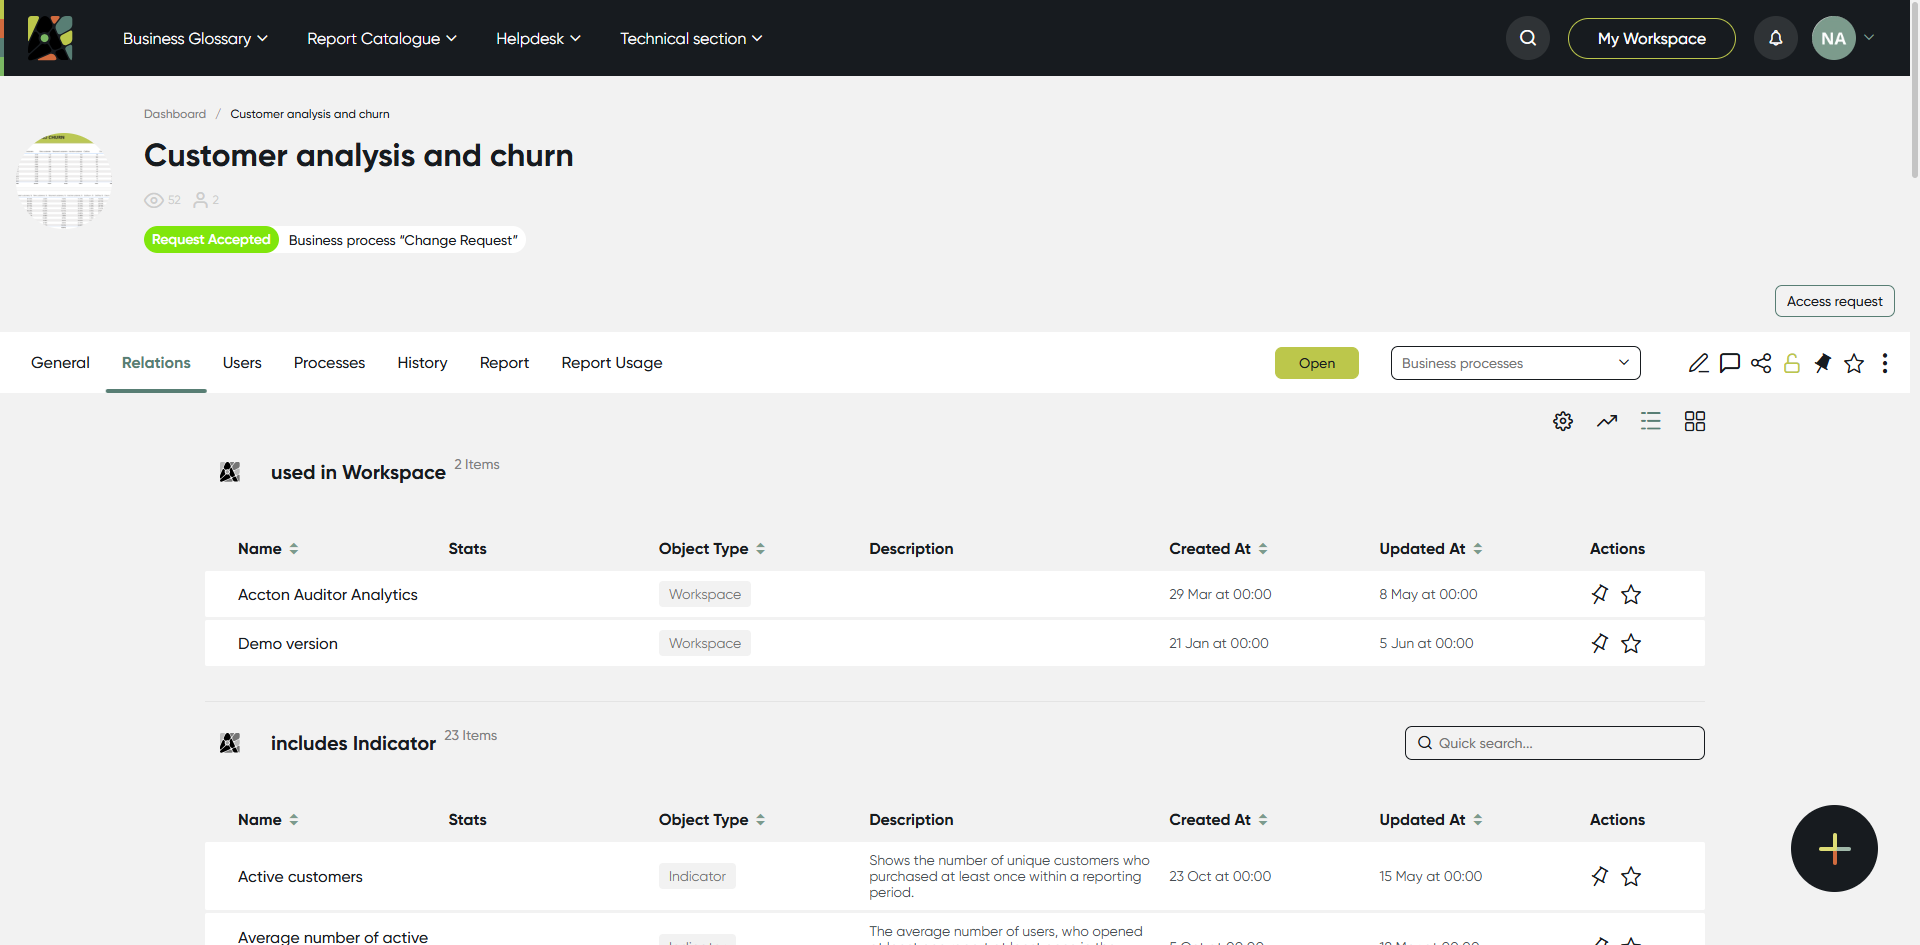The width and height of the screenshot is (1920, 945).
Task: Expand the Business Glossary menu
Action: [195, 38]
